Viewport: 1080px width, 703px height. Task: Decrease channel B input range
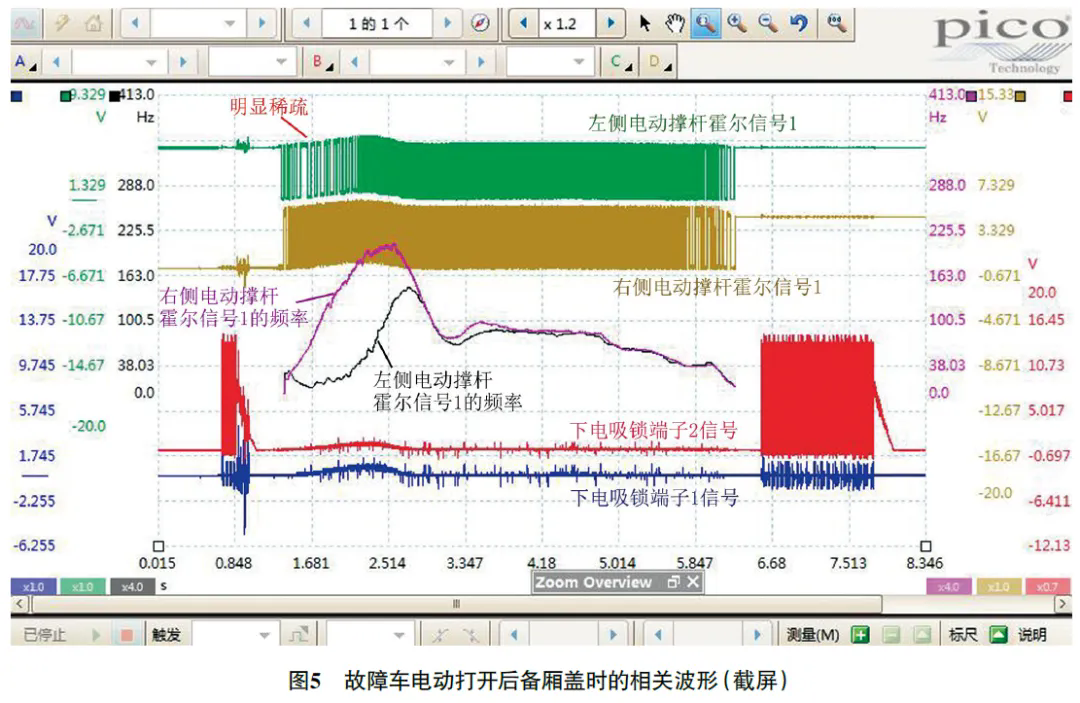[355, 63]
